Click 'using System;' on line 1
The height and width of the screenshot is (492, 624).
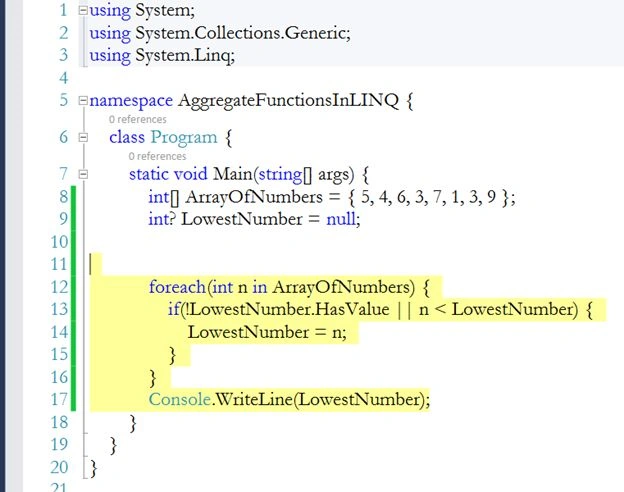142,11
